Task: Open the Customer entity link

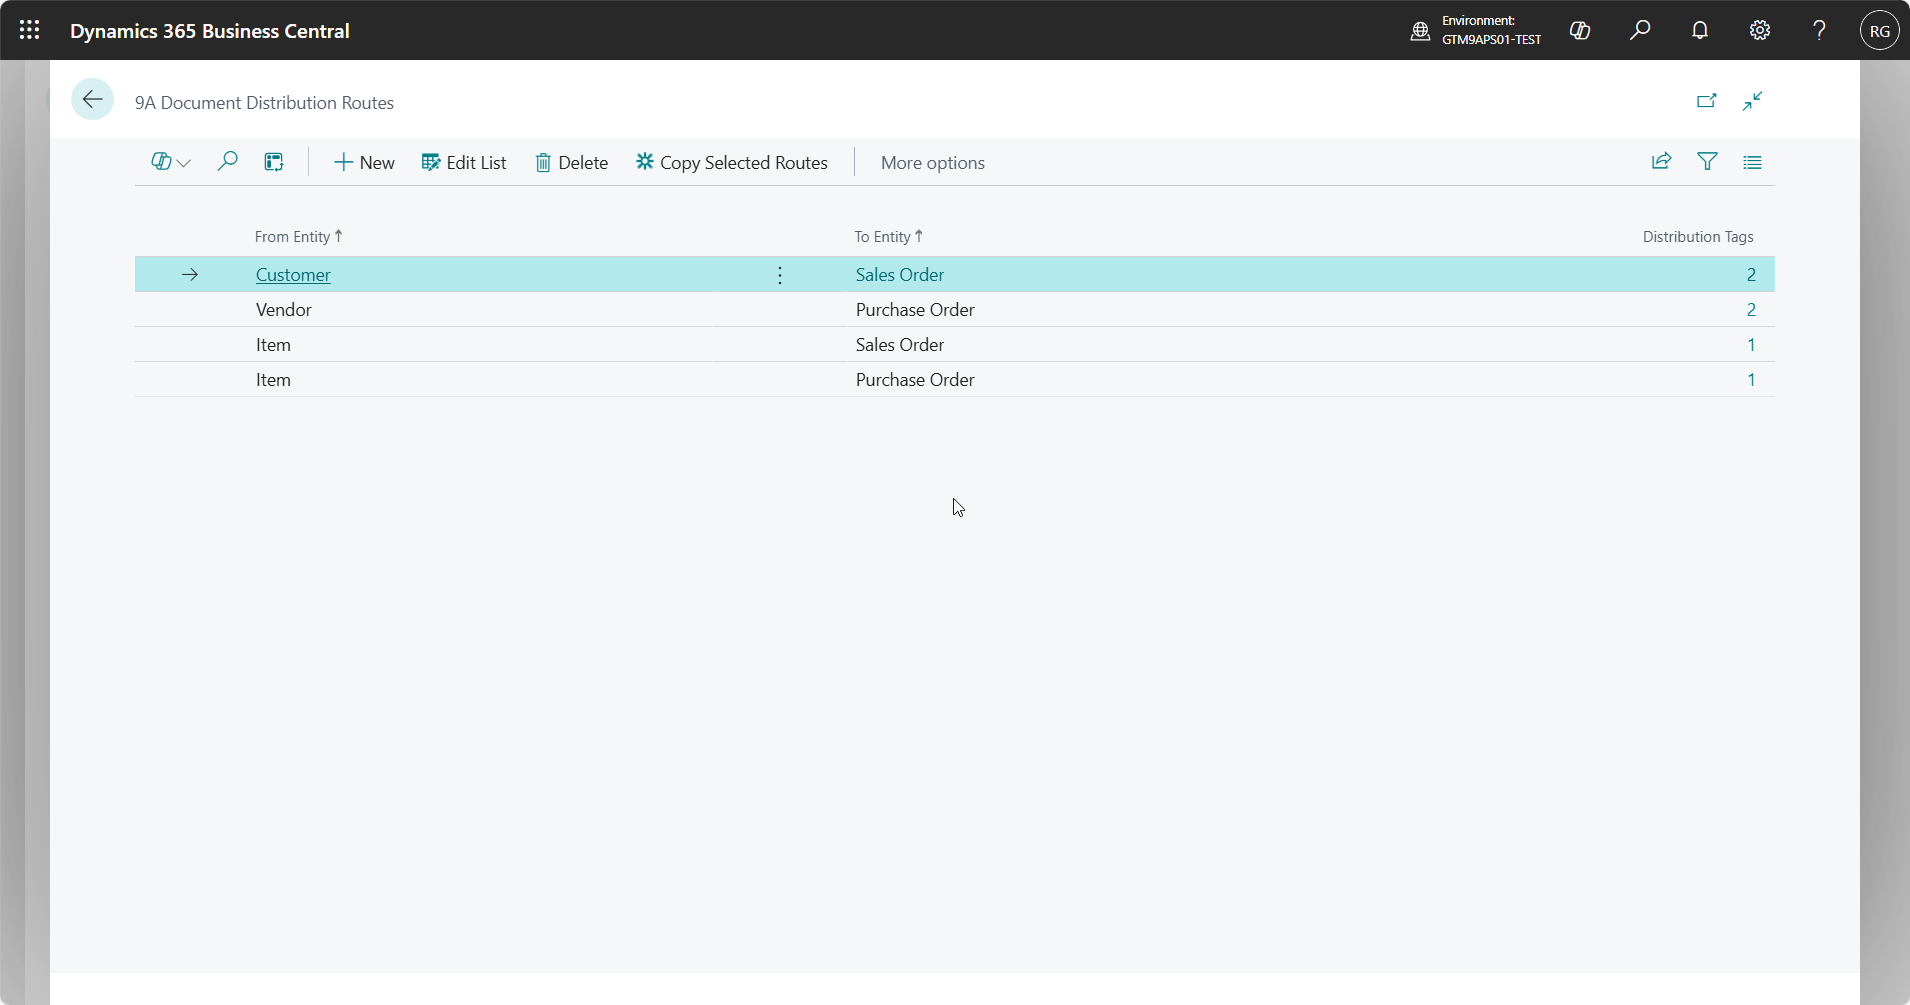Action: [x=293, y=275]
